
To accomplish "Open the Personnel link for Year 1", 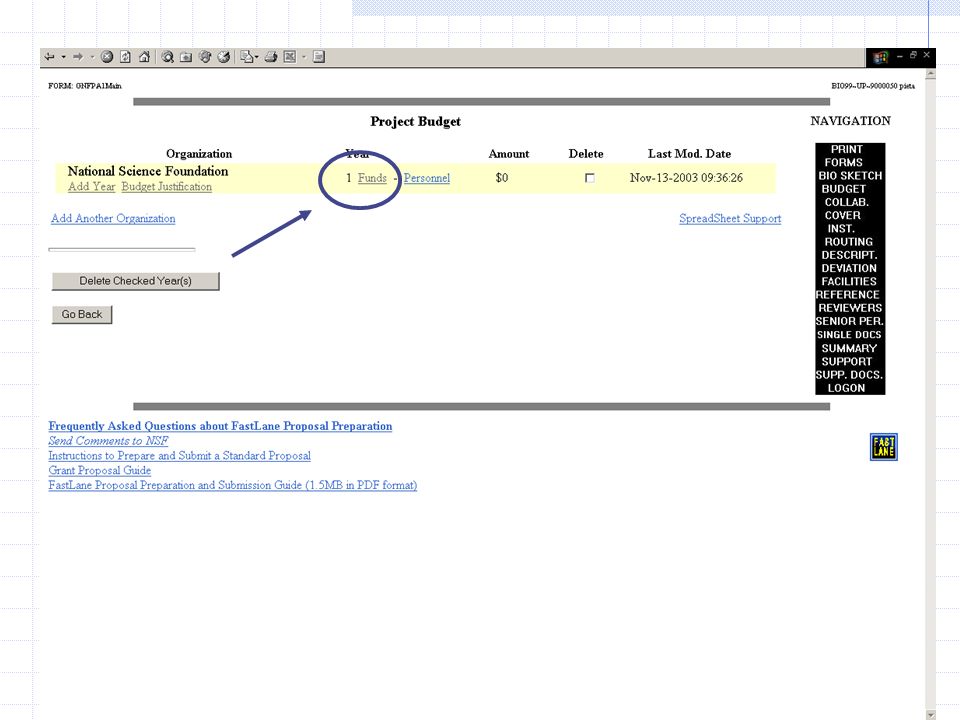I will click(x=427, y=178).
